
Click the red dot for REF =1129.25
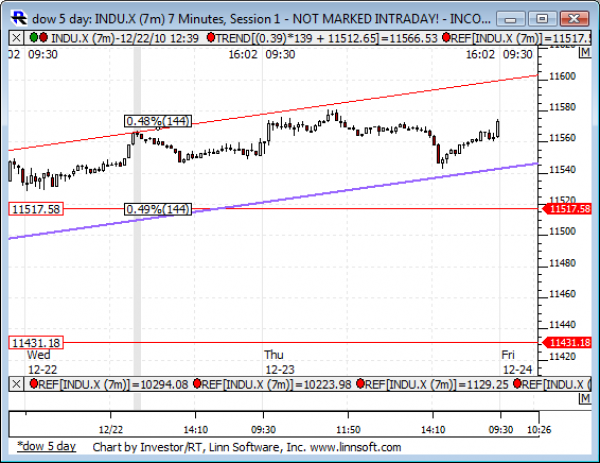tap(360, 383)
